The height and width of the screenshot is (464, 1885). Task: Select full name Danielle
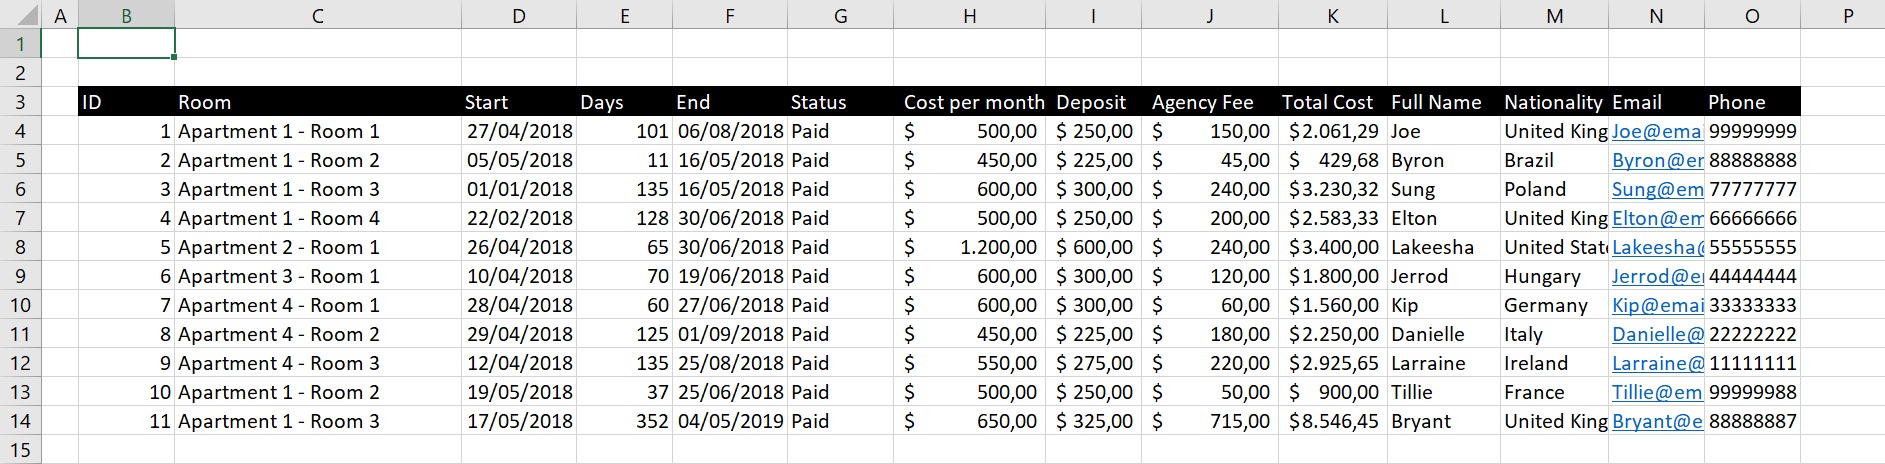point(1444,334)
